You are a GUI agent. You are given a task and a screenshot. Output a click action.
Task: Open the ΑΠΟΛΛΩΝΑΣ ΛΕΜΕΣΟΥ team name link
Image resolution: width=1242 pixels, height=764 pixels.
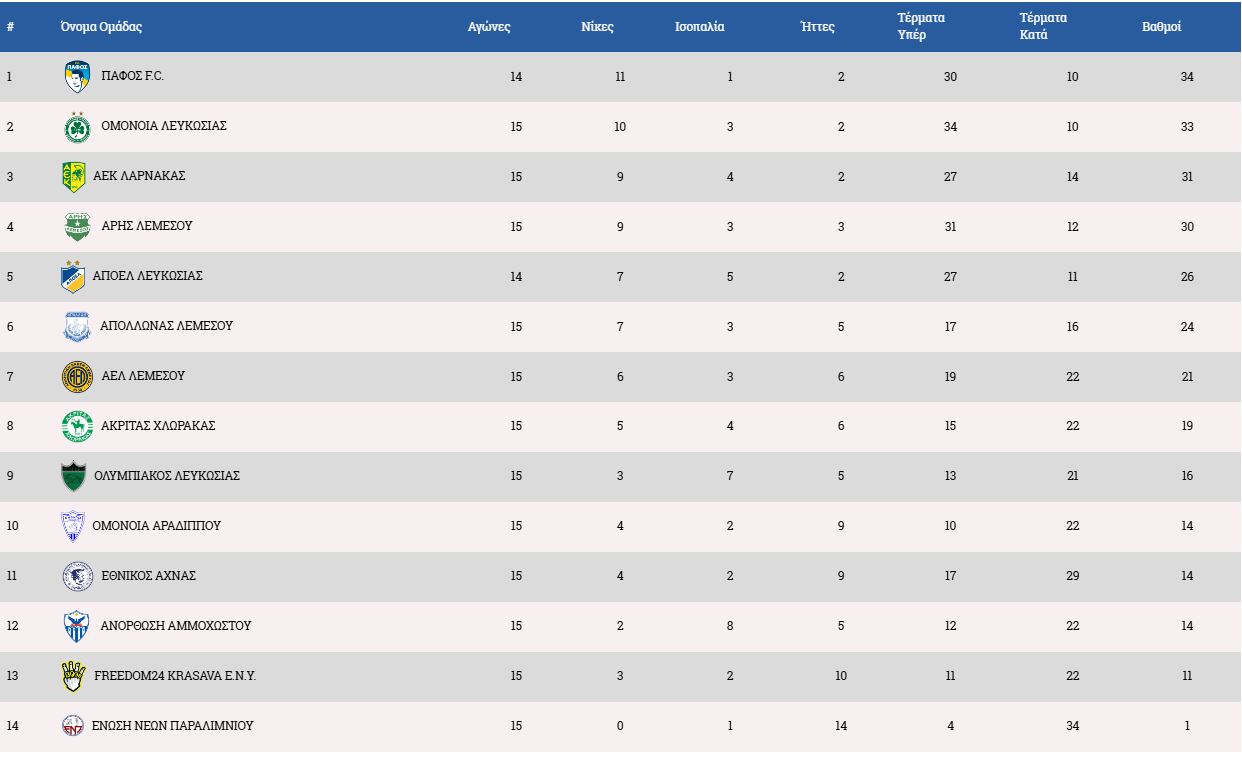pos(166,326)
